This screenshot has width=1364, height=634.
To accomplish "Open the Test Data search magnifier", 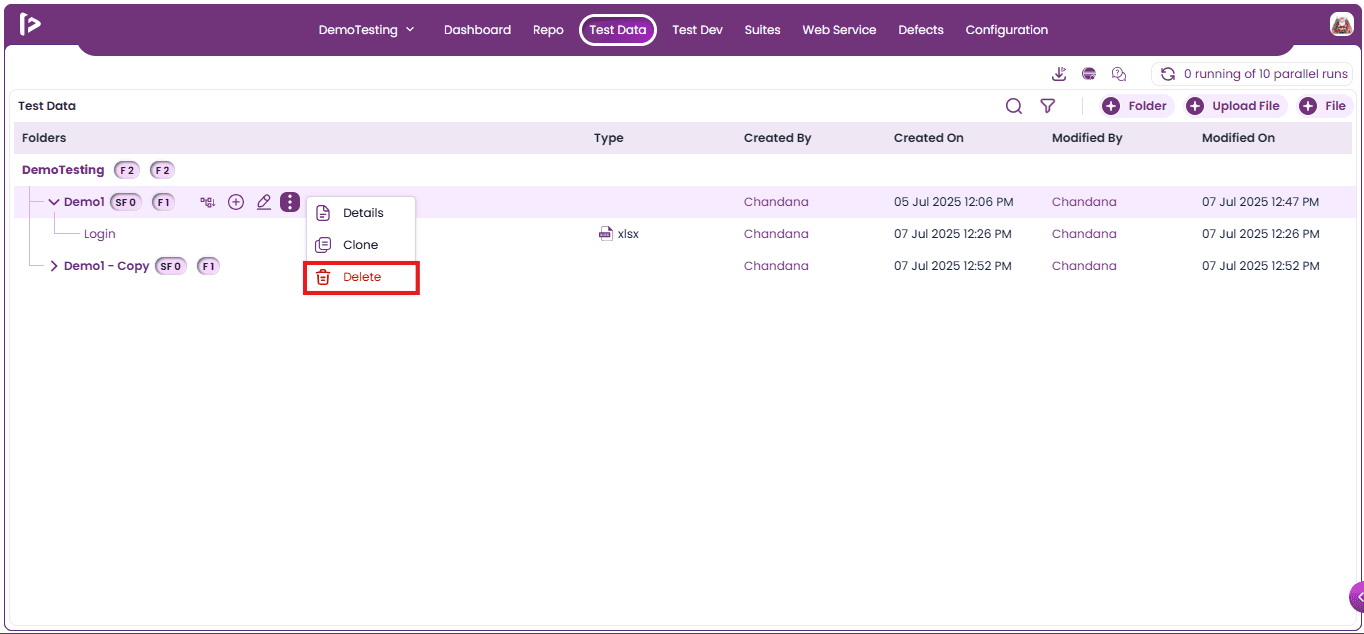I will point(1014,106).
